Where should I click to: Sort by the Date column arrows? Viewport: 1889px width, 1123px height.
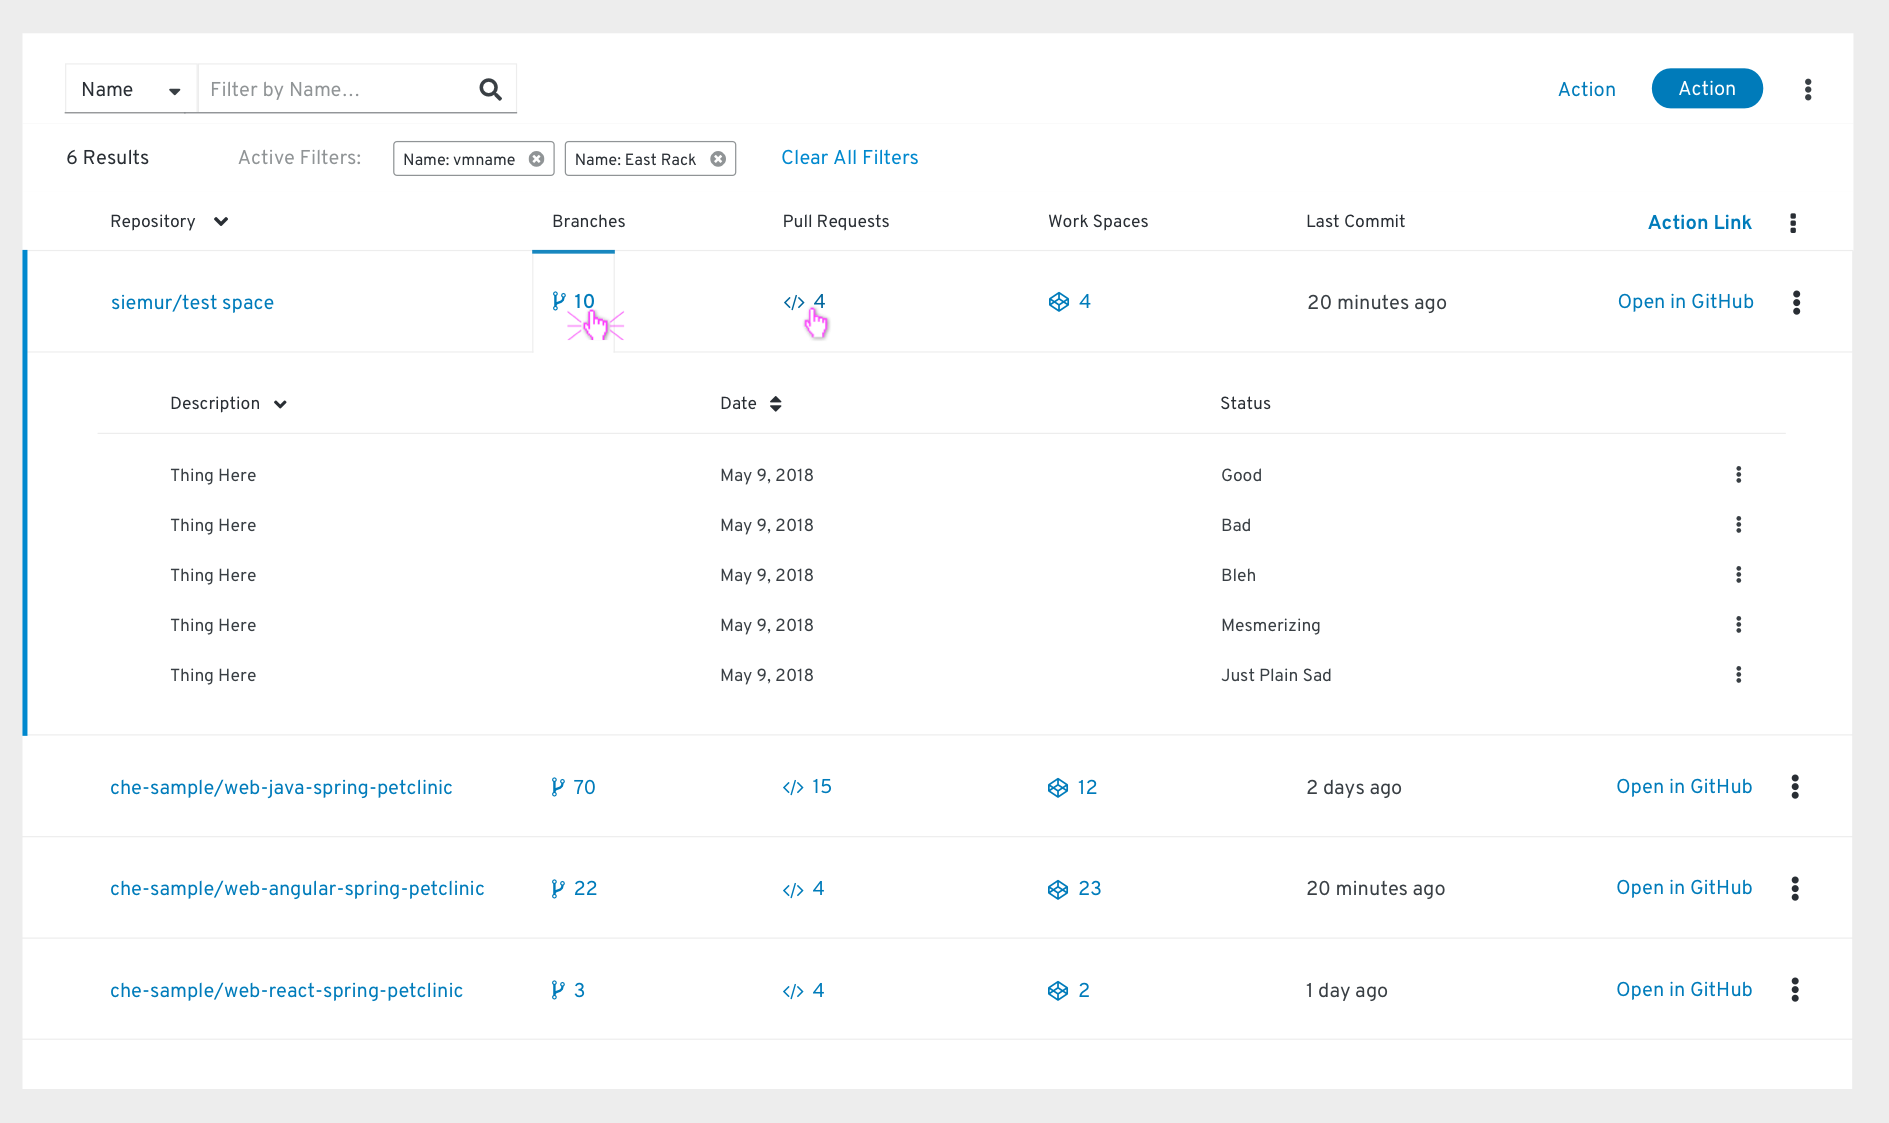coord(776,403)
